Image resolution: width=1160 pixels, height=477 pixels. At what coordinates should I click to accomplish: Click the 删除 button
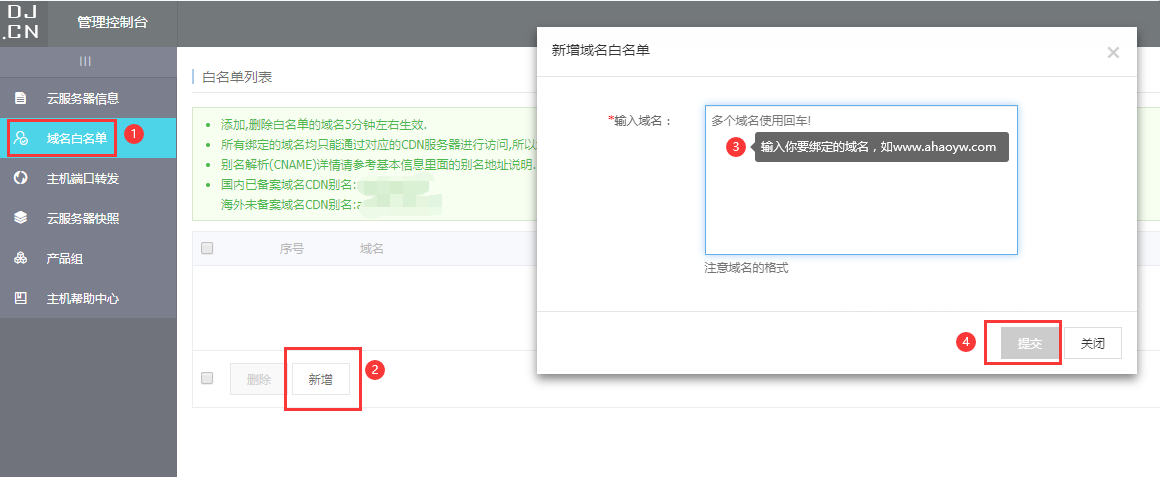(259, 379)
